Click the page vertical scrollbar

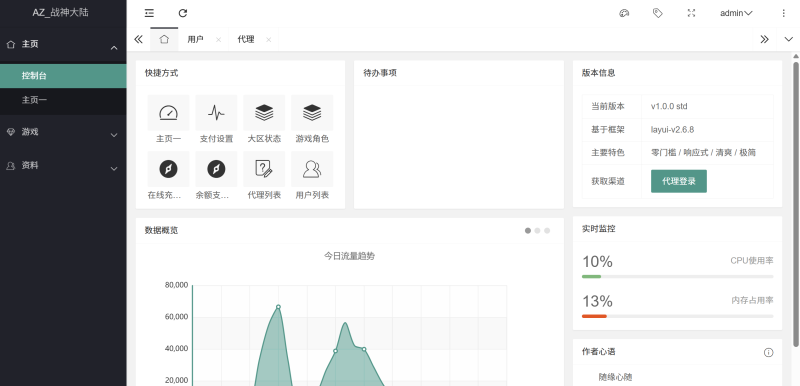coord(795,204)
